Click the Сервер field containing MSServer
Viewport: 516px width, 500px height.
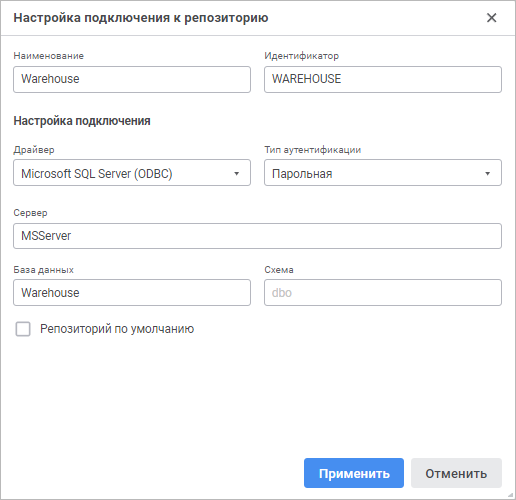pyautogui.click(x=257, y=236)
